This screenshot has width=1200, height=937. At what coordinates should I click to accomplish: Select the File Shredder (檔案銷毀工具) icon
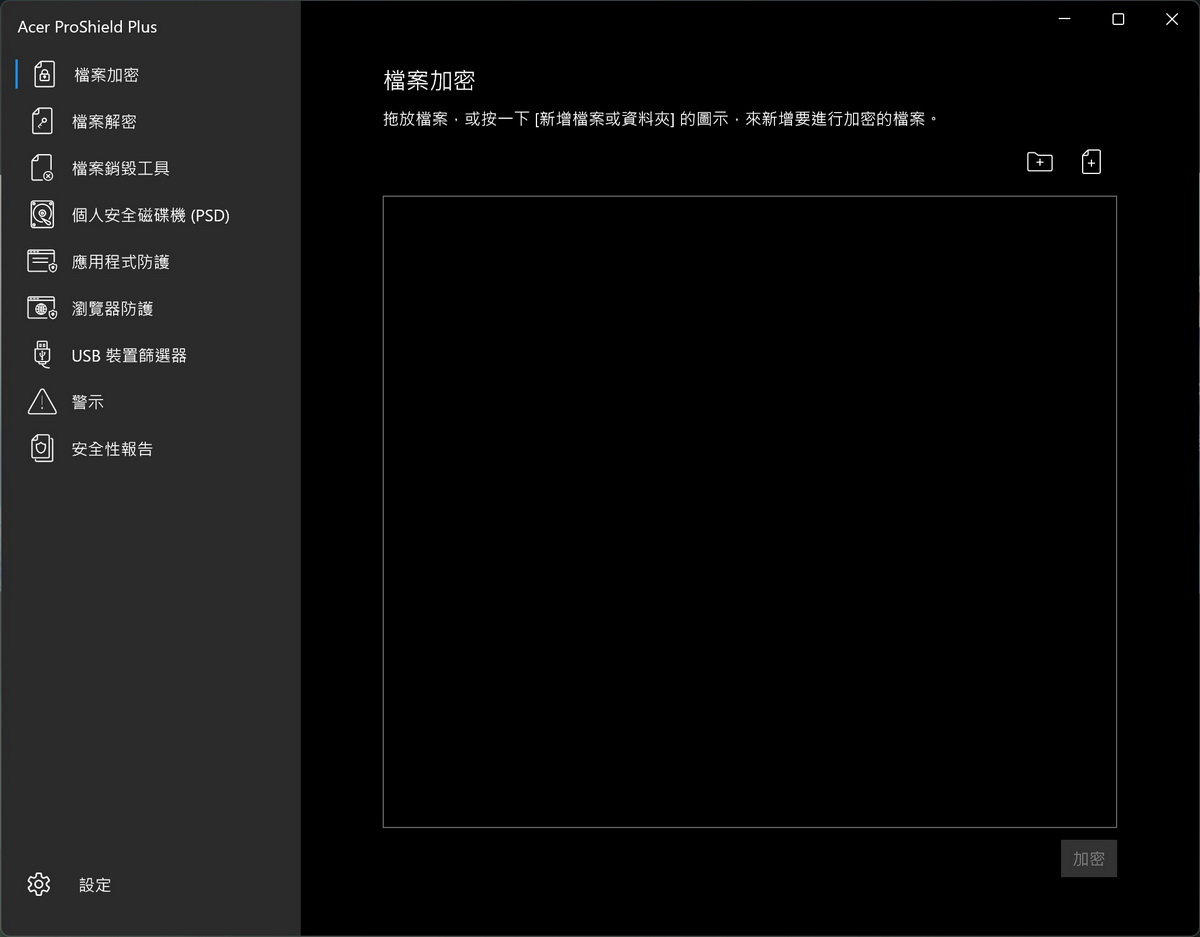pos(42,168)
